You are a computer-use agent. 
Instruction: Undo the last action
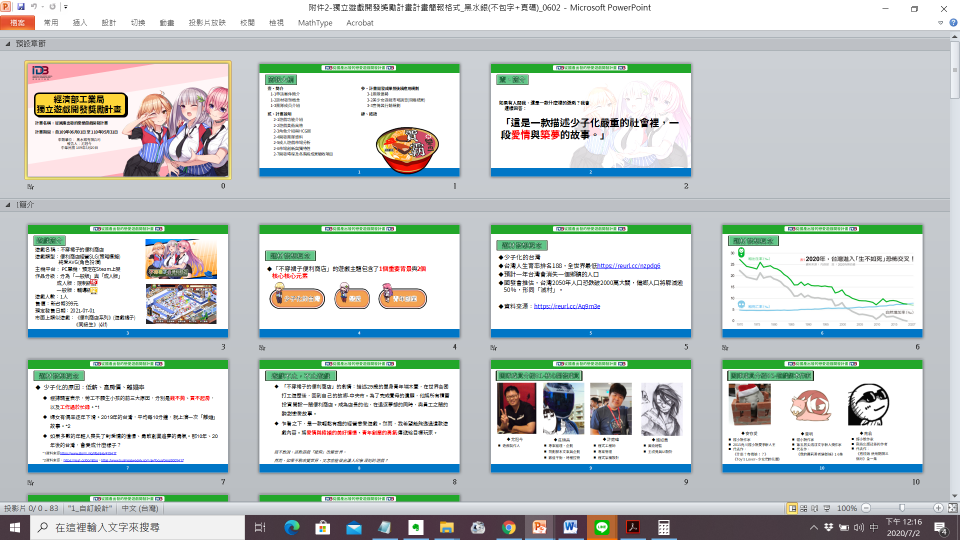(34, 7)
